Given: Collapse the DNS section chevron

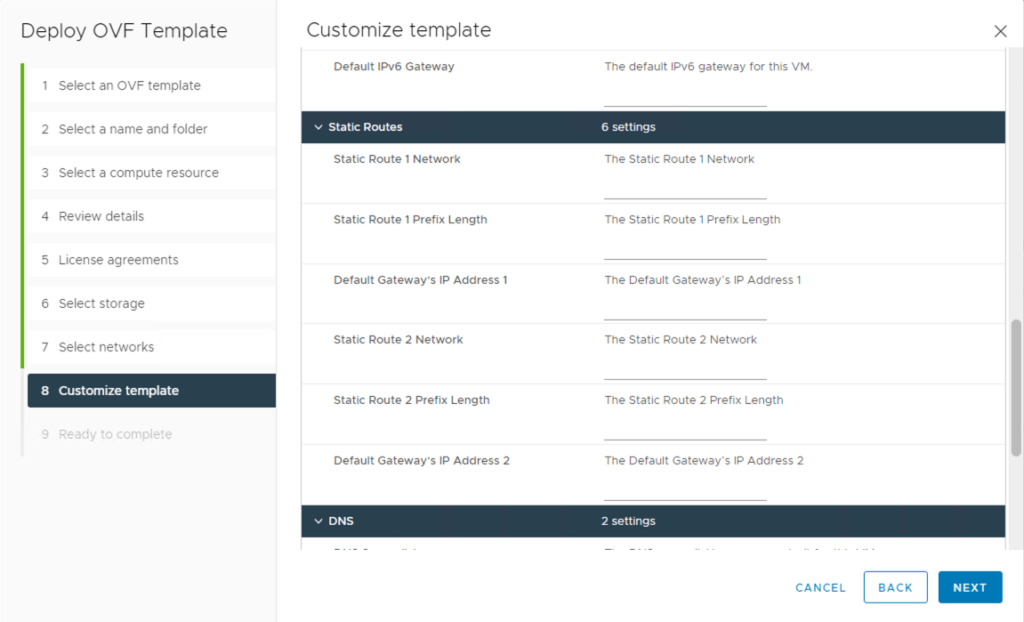Looking at the screenshot, I should [x=318, y=521].
